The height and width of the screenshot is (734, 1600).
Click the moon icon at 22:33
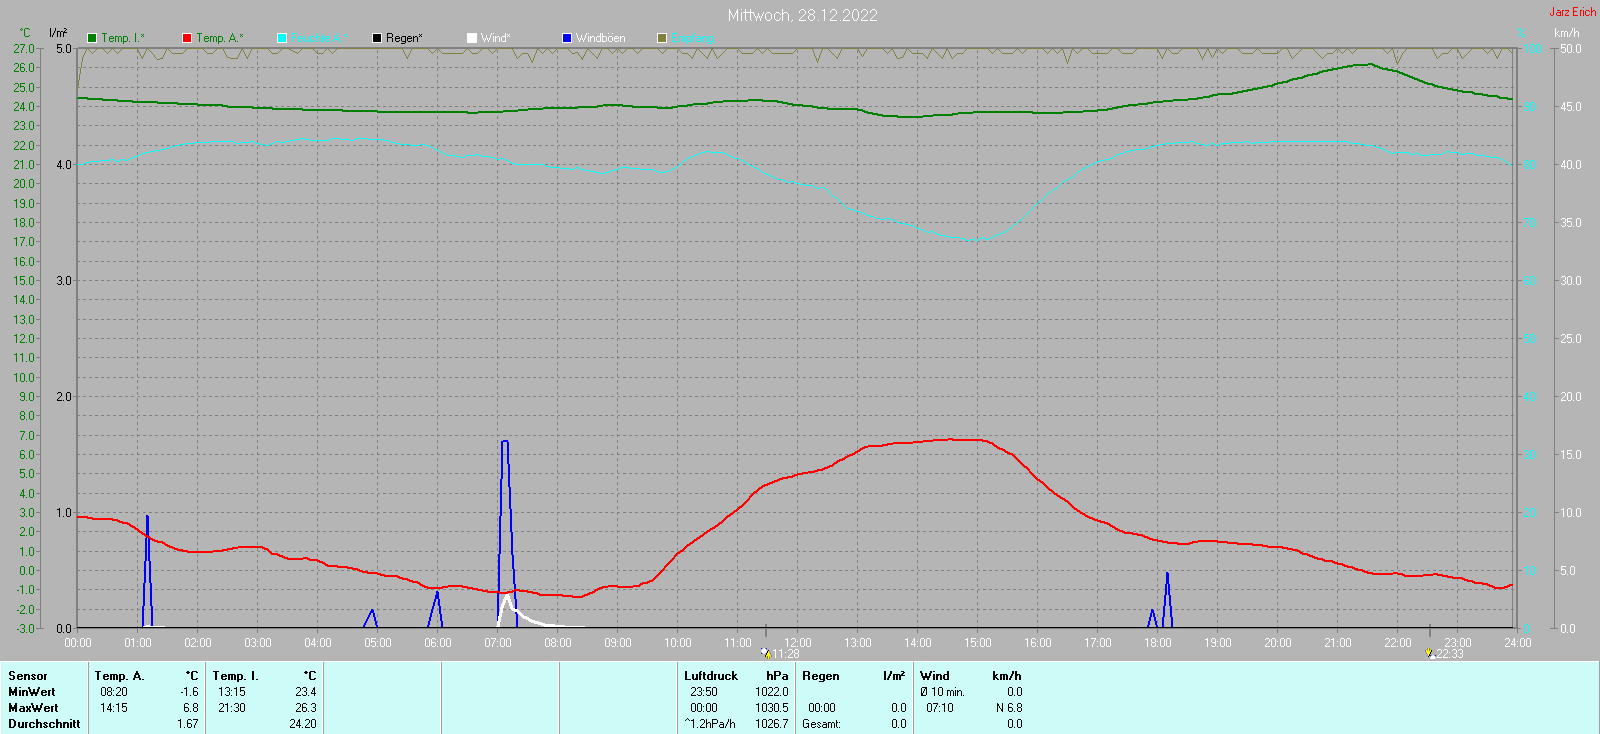(x=1430, y=653)
